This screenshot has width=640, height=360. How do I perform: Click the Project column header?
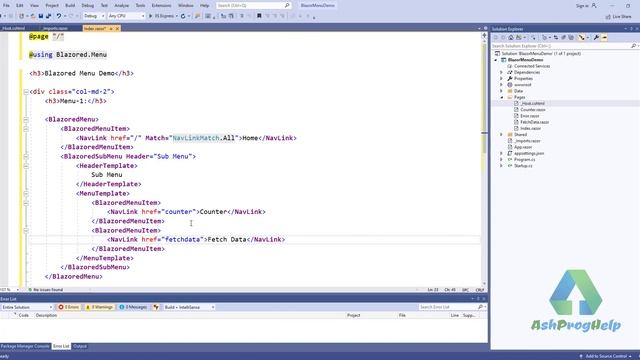coord(353,316)
